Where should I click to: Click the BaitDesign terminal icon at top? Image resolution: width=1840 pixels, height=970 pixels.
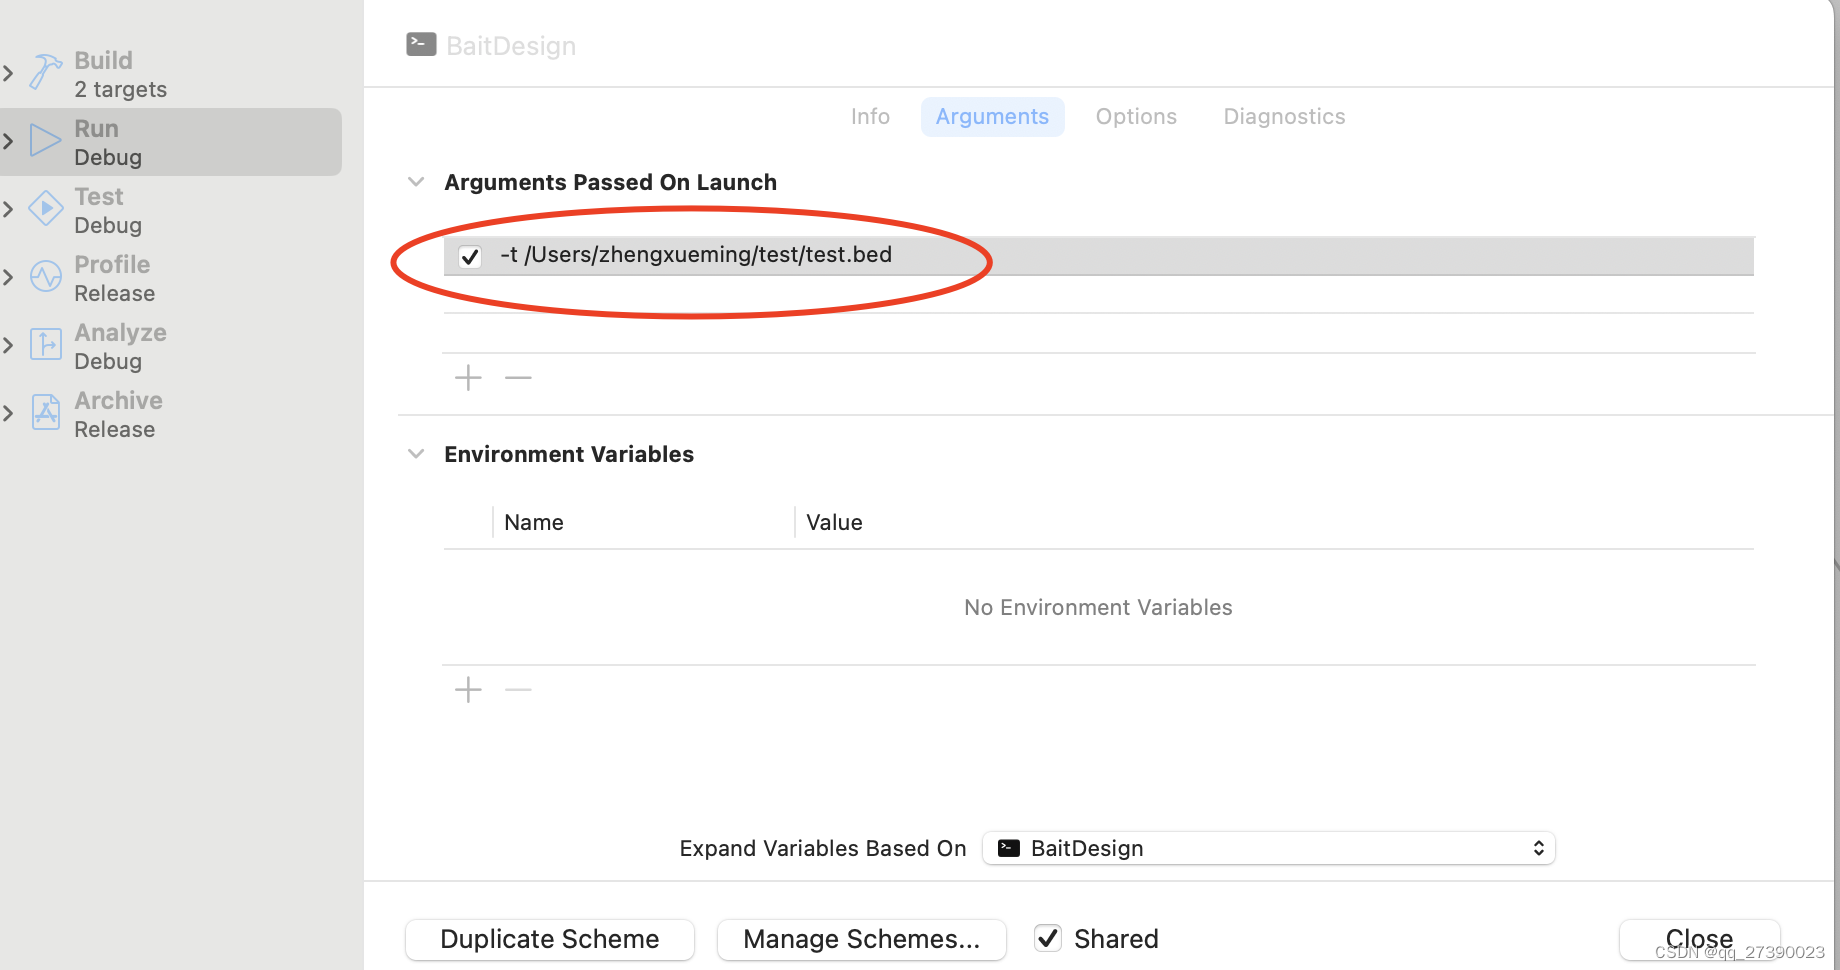pyautogui.click(x=420, y=44)
